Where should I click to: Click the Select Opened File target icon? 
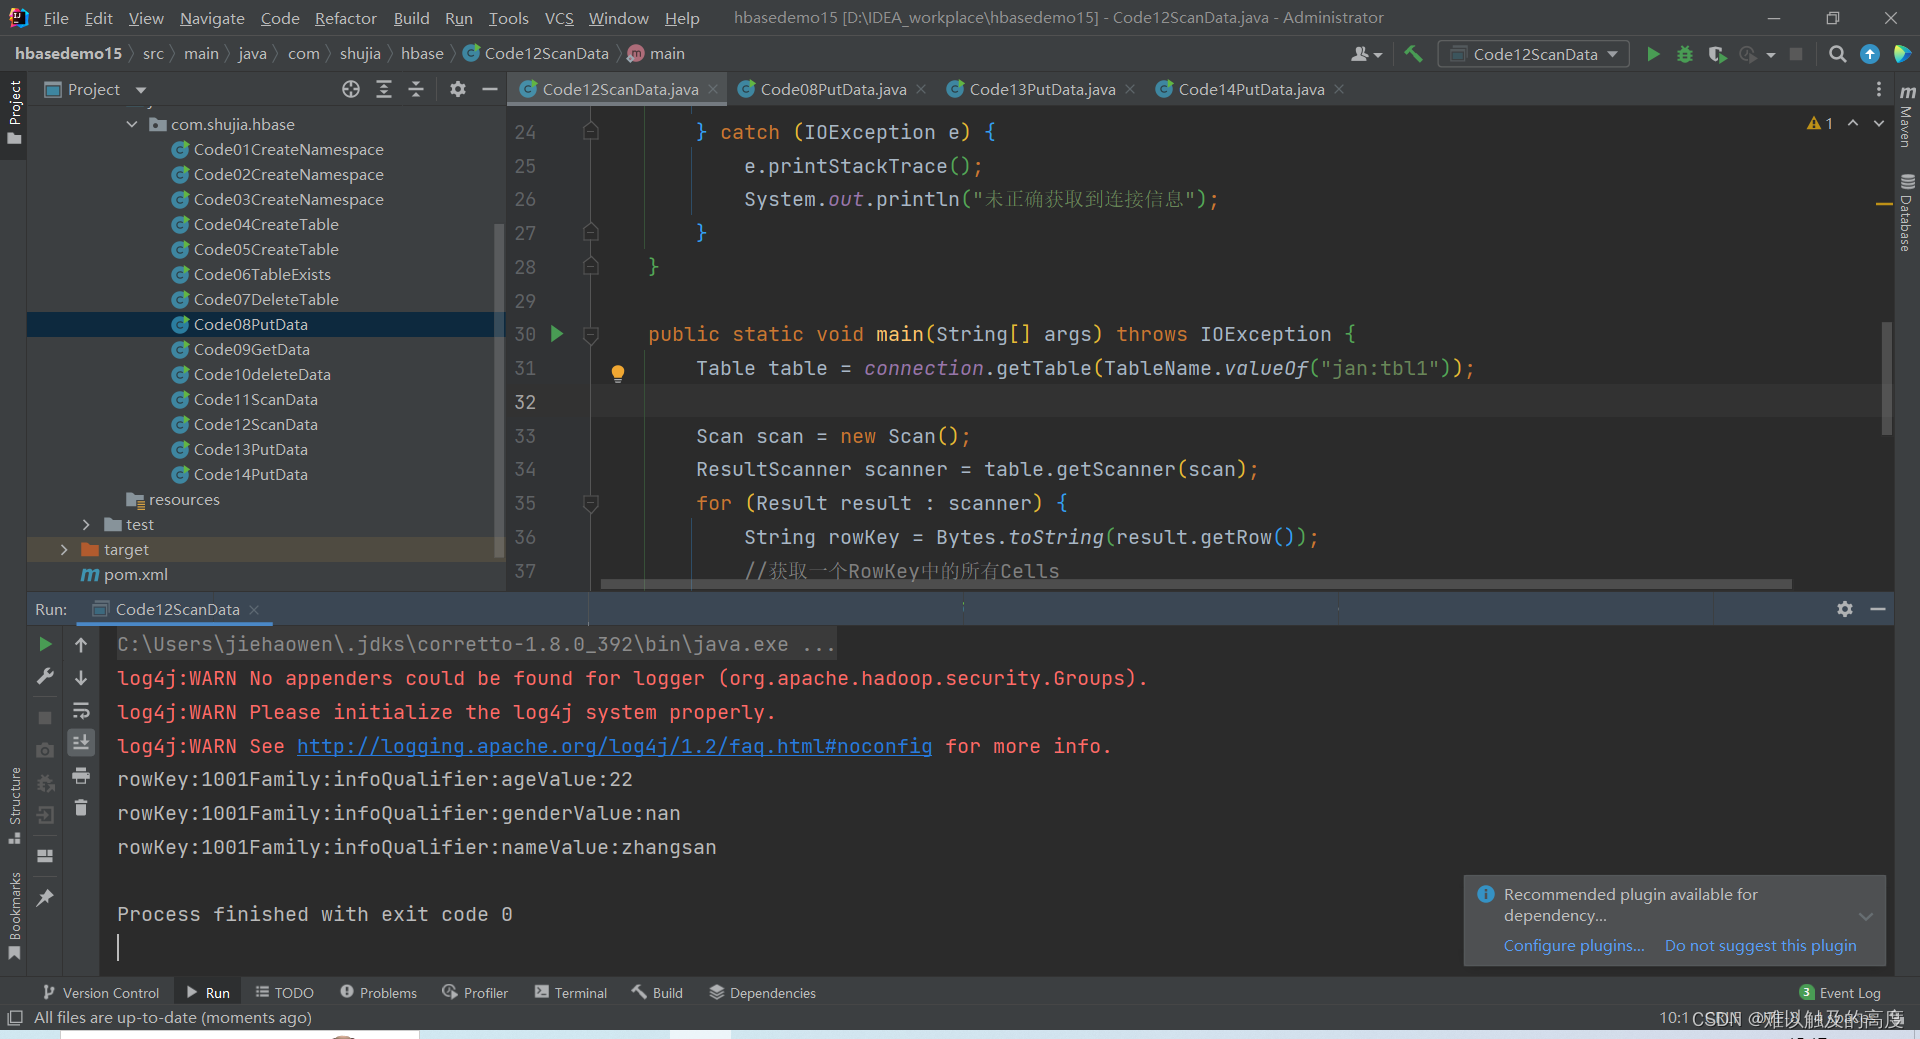click(351, 89)
